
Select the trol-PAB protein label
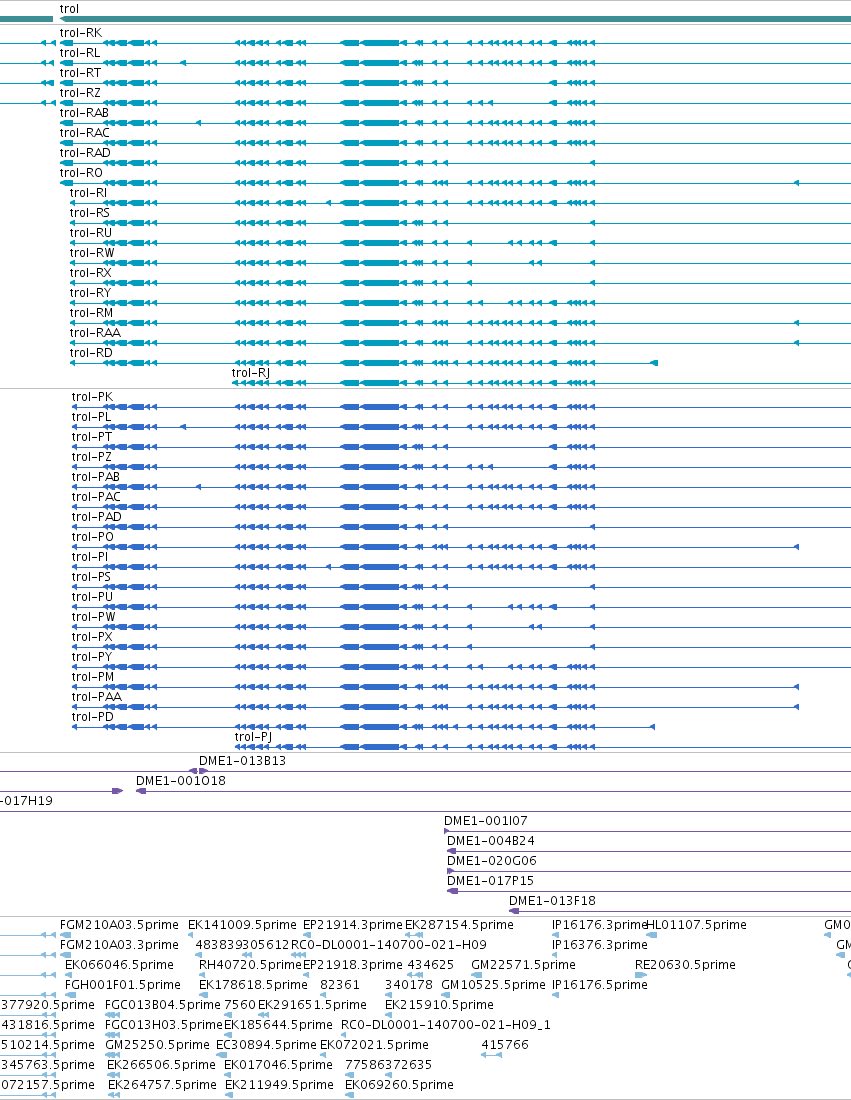(x=95, y=477)
